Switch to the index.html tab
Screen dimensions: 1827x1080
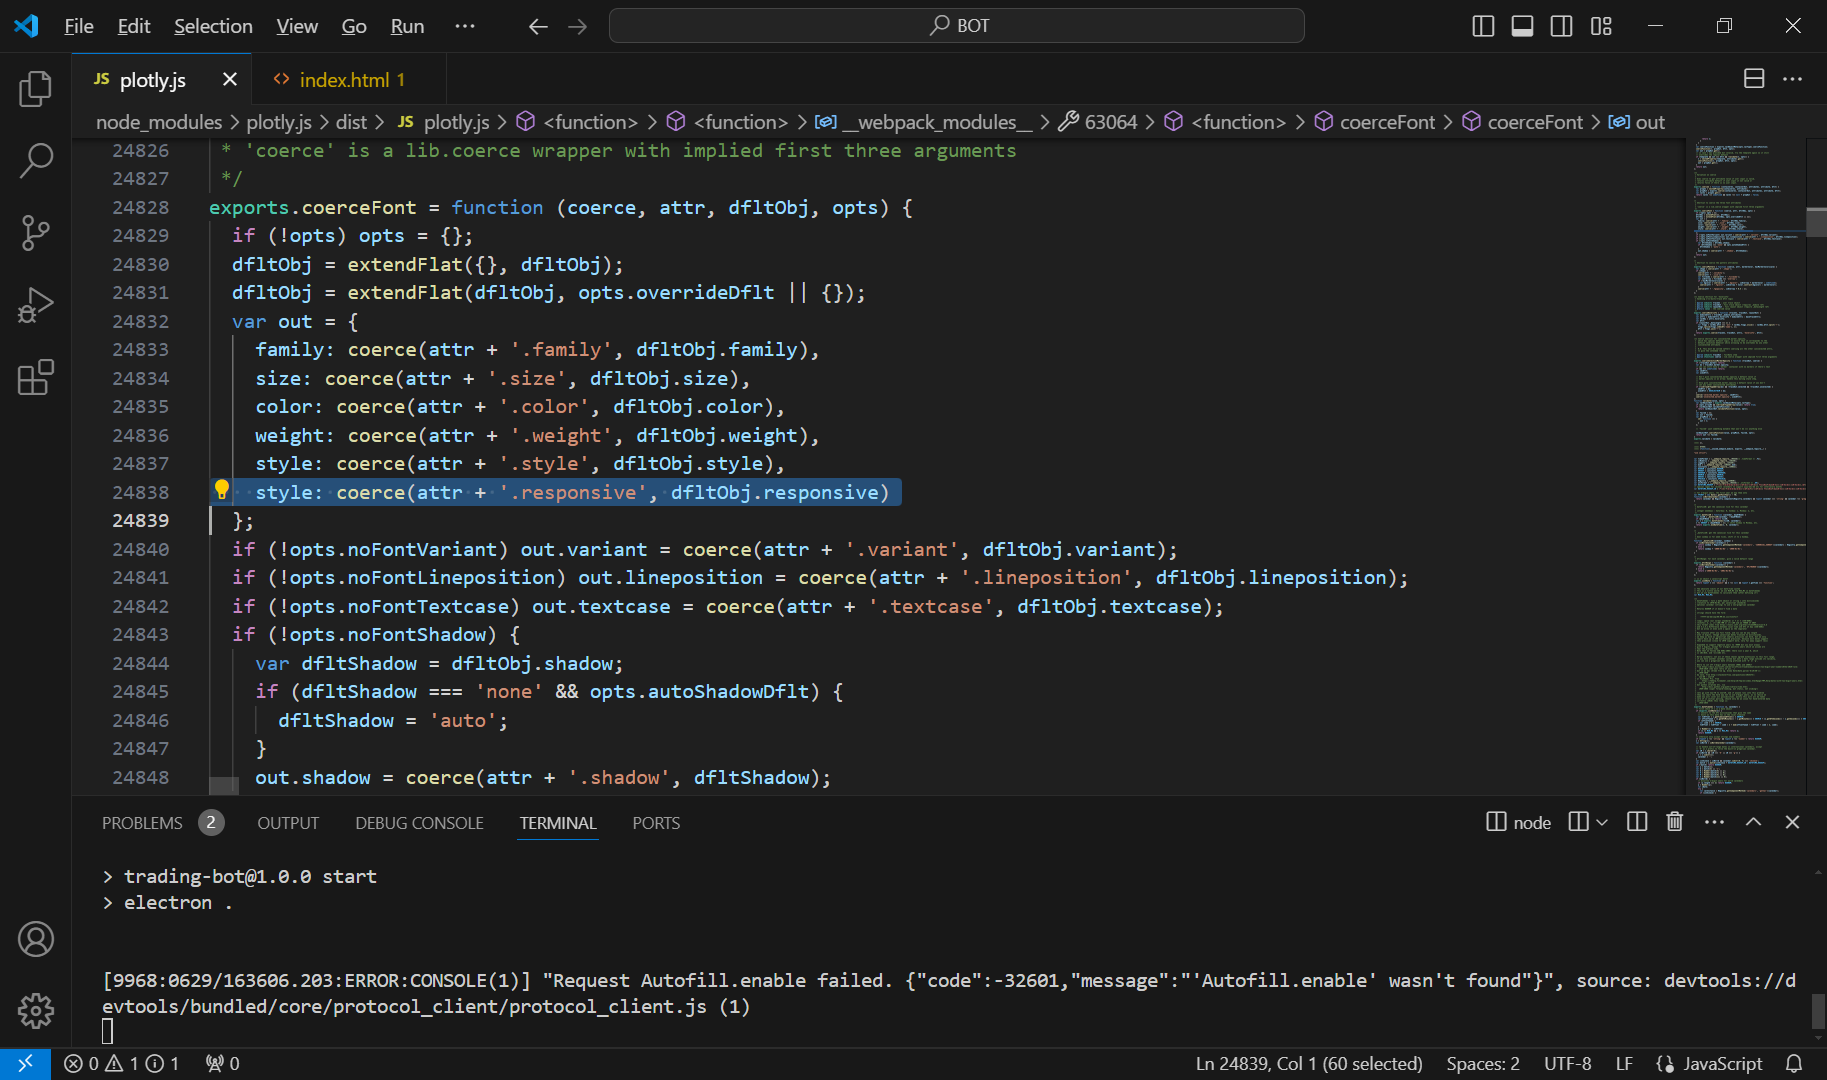pos(343,80)
